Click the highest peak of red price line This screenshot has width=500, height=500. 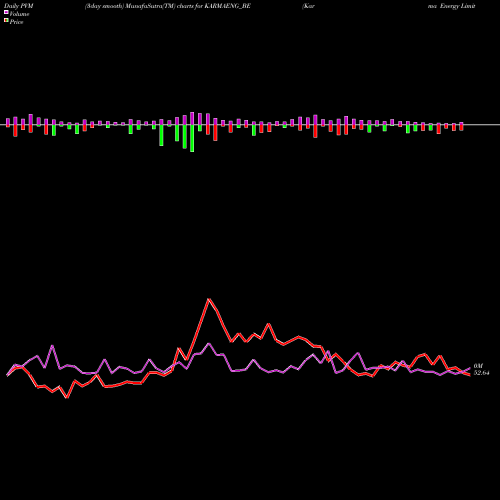point(209,299)
